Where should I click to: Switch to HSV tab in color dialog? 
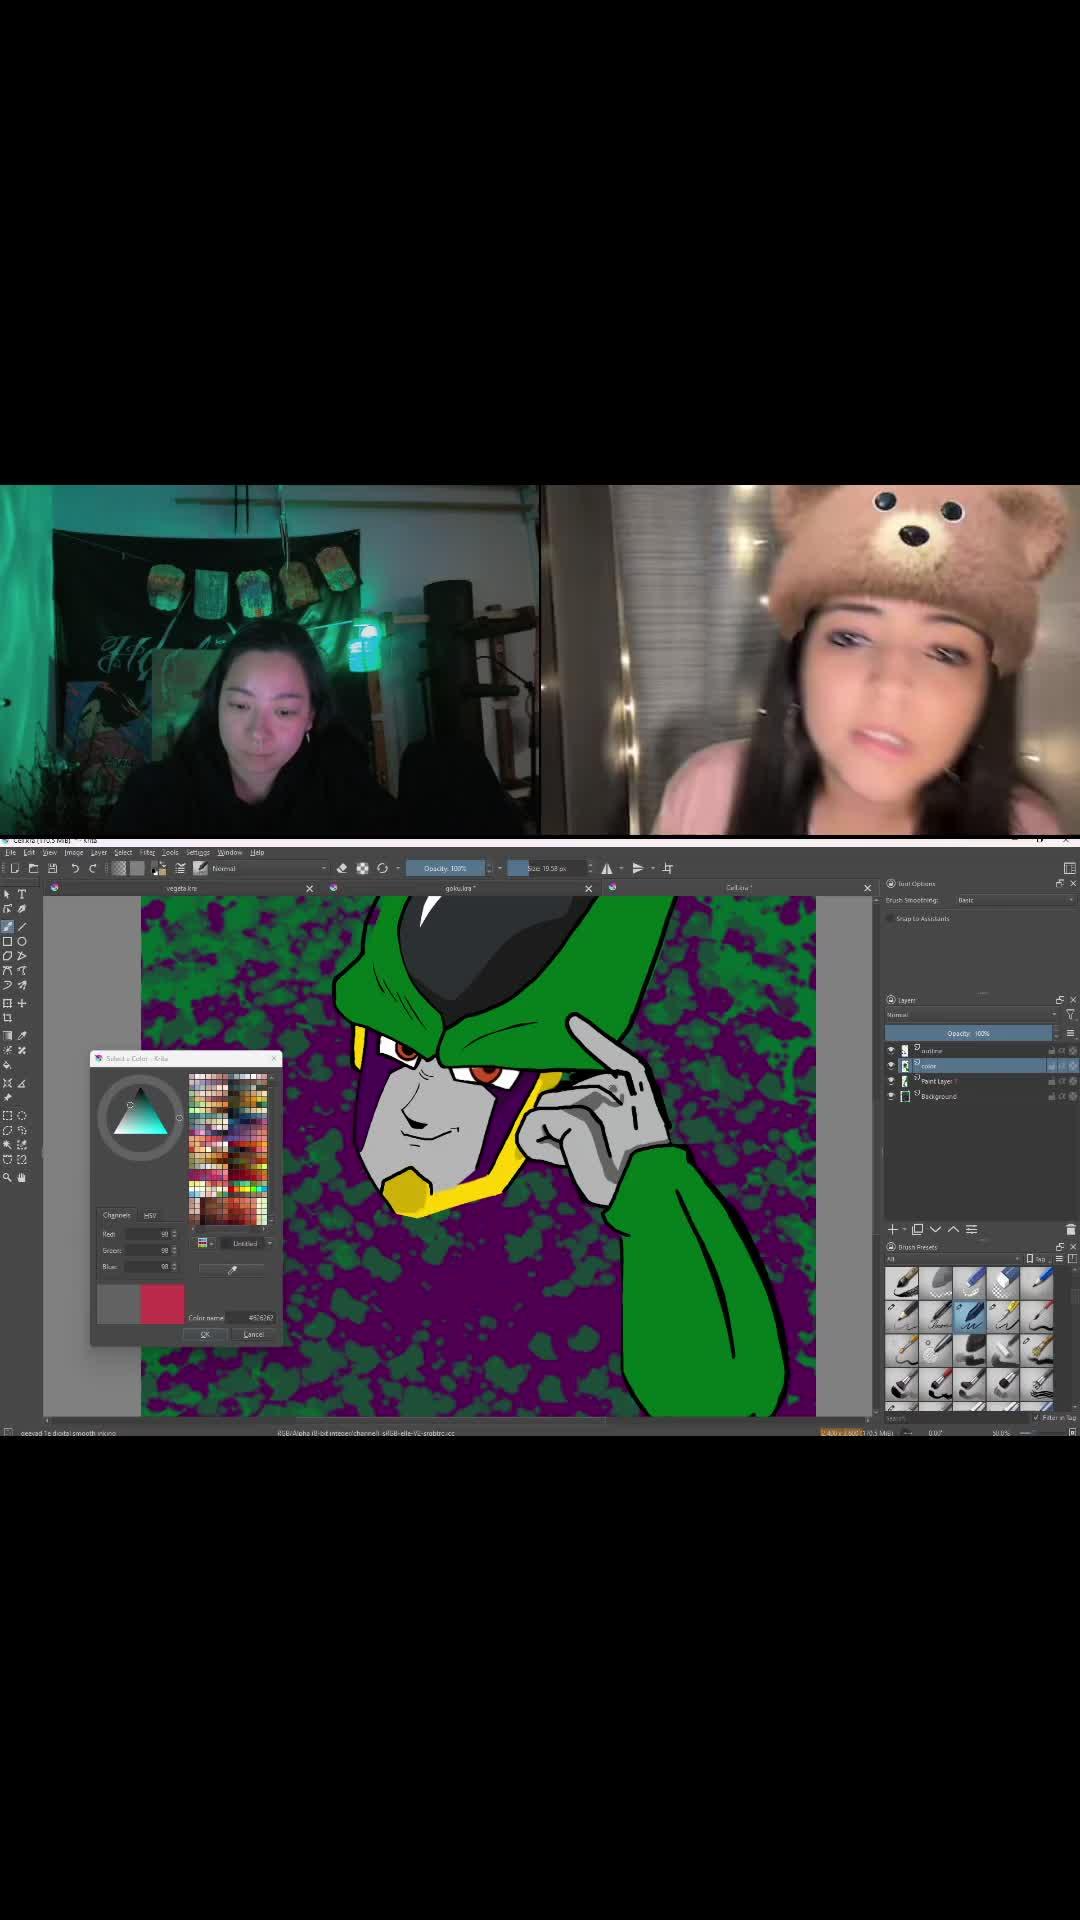click(x=150, y=1215)
